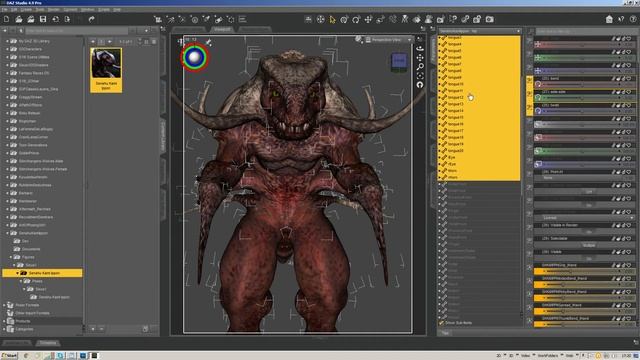Viewport: 640px width, 360px height.
Task: Click the first icon of the left toolbar group
Action: click(158, 19)
